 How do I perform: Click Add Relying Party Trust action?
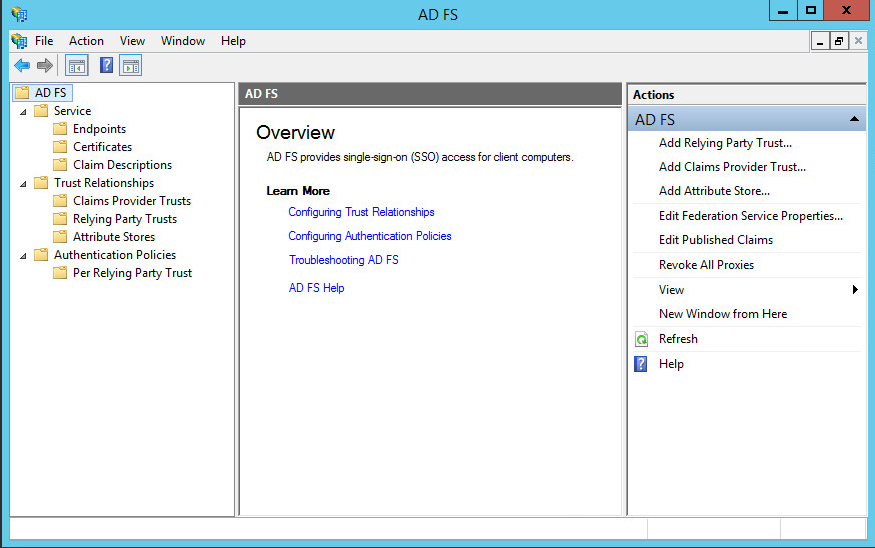(725, 143)
